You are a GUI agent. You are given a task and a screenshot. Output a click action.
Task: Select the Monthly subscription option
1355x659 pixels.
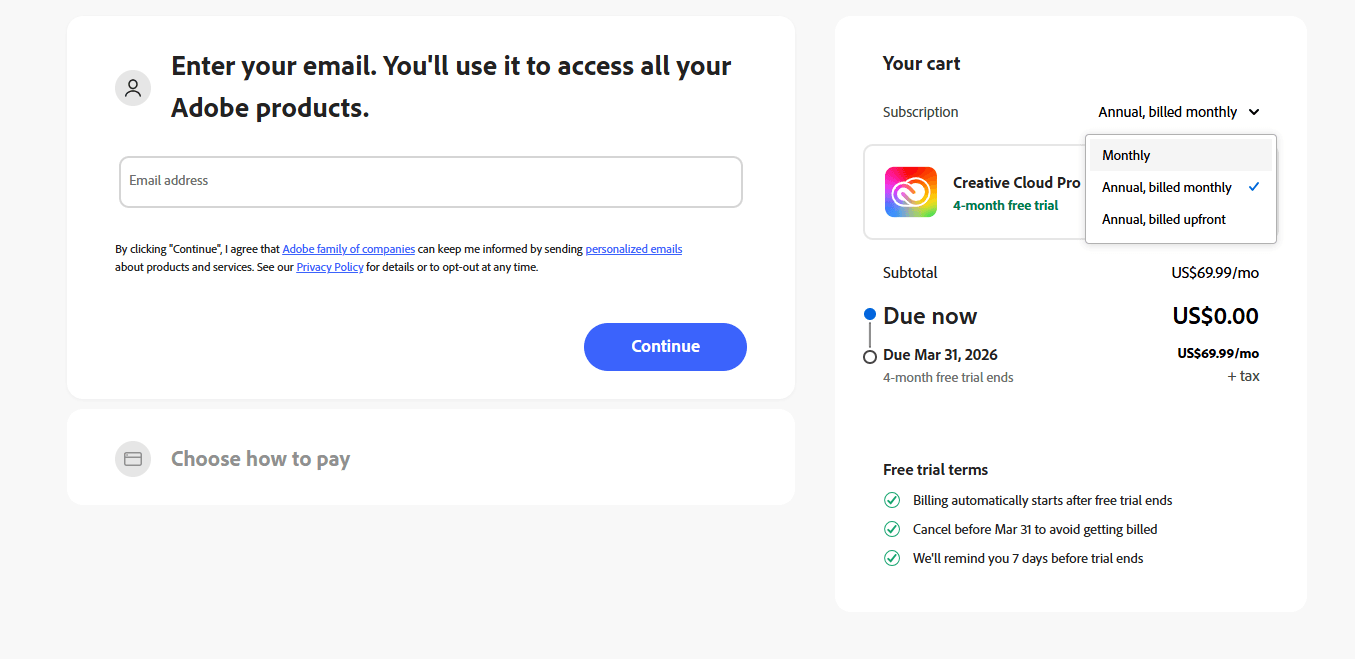pyautogui.click(x=1126, y=155)
